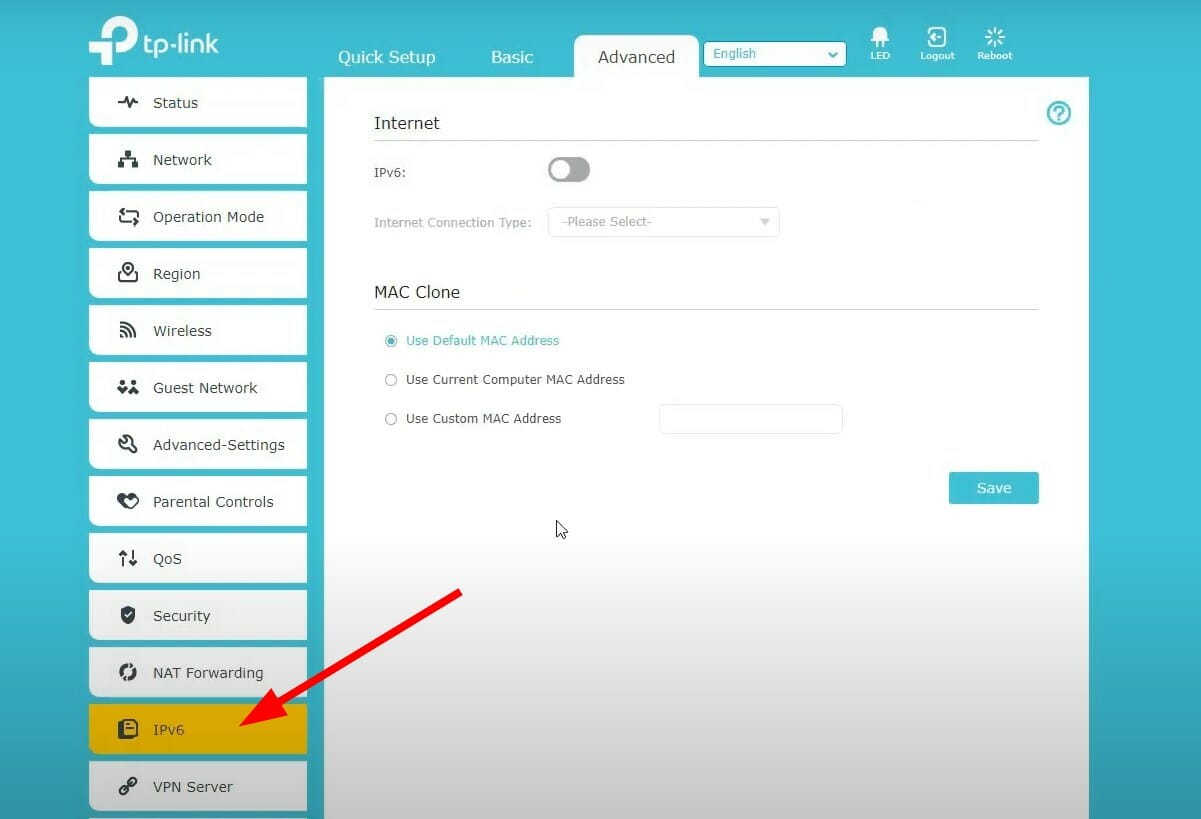
Task: Open the Advanced-Settings menu label
Action: coord(219,445)
